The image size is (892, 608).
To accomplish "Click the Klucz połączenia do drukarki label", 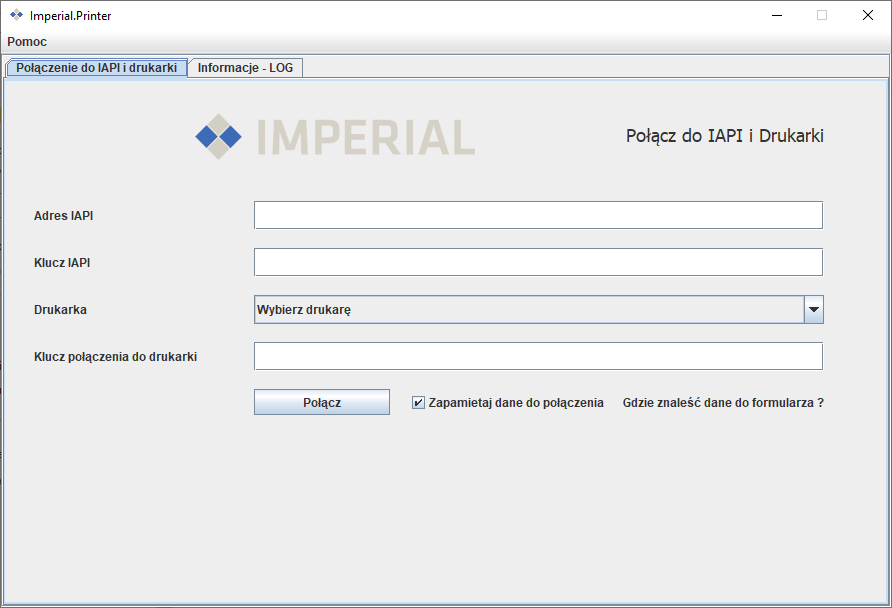I will (x=115, y=357).
